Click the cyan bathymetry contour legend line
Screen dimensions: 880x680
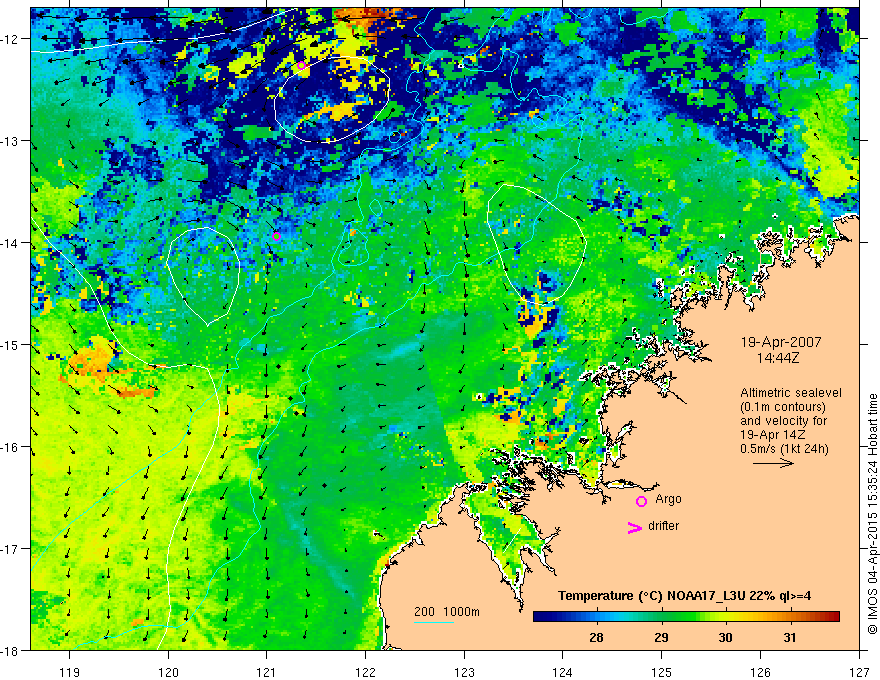[x=434, y=622]
